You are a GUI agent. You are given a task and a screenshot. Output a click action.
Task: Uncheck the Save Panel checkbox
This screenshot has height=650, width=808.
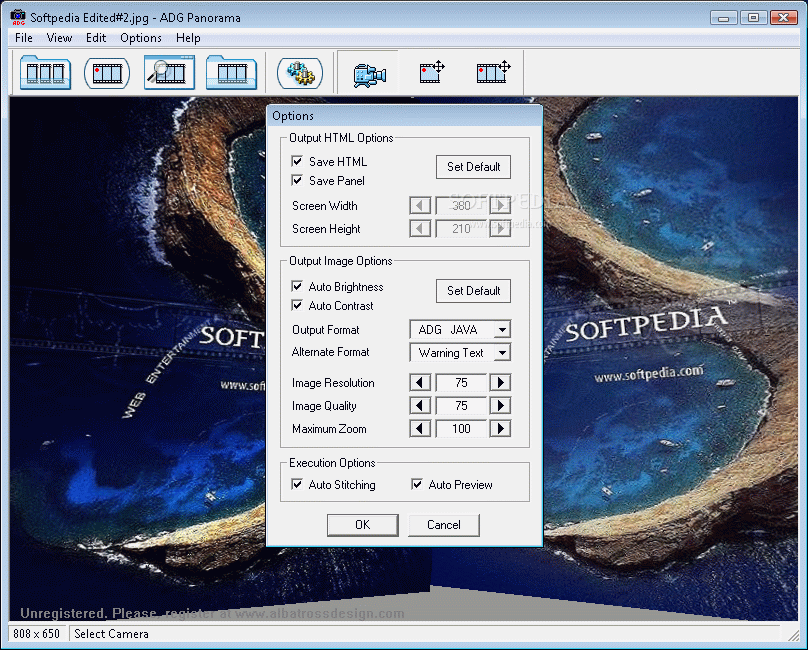click(297, 180)
